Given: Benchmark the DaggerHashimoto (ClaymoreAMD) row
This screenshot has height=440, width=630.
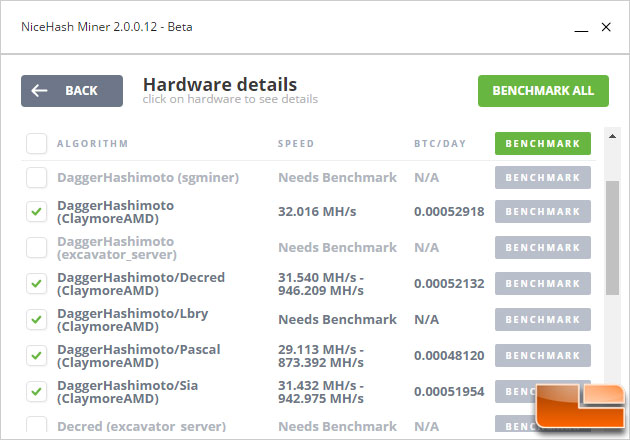Looking at the screenshot, I should coord(543,211).
